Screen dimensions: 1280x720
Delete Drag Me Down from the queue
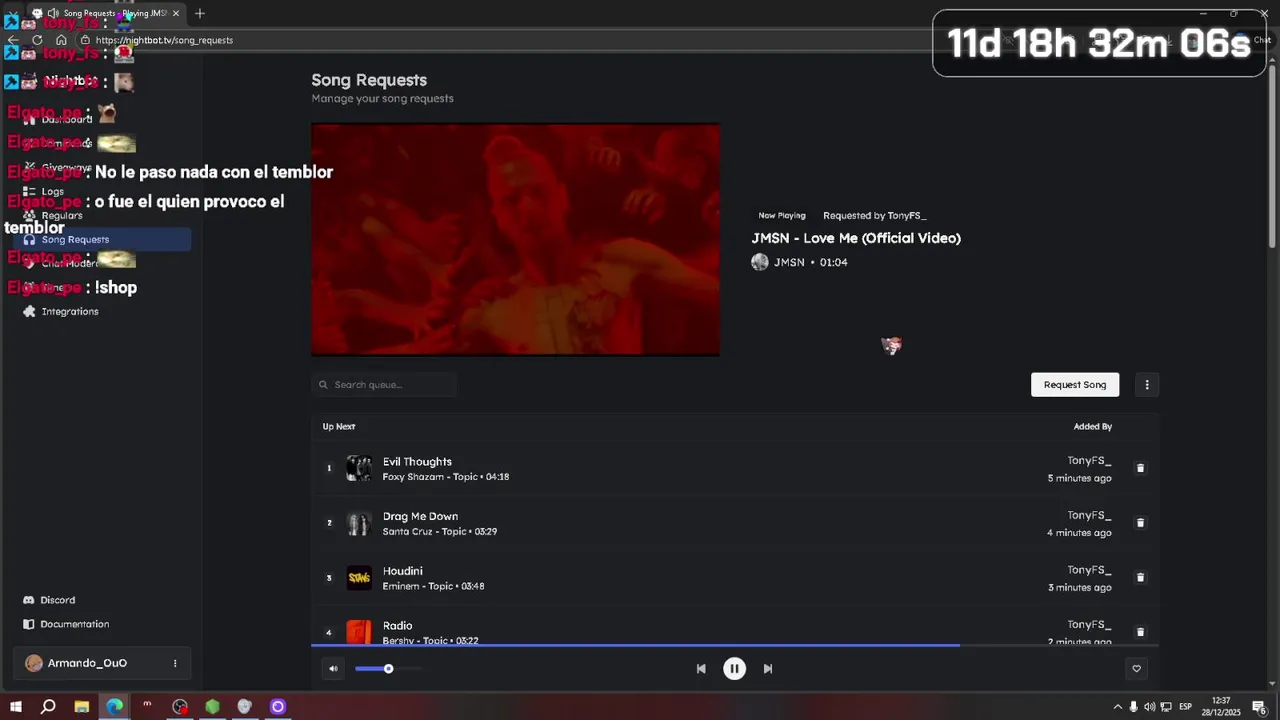point(1140,523)
